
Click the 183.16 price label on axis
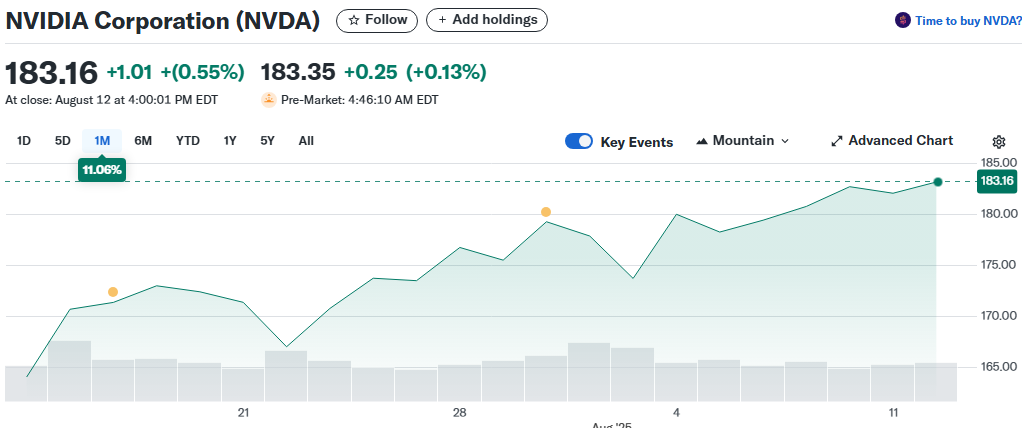(997, 181)
